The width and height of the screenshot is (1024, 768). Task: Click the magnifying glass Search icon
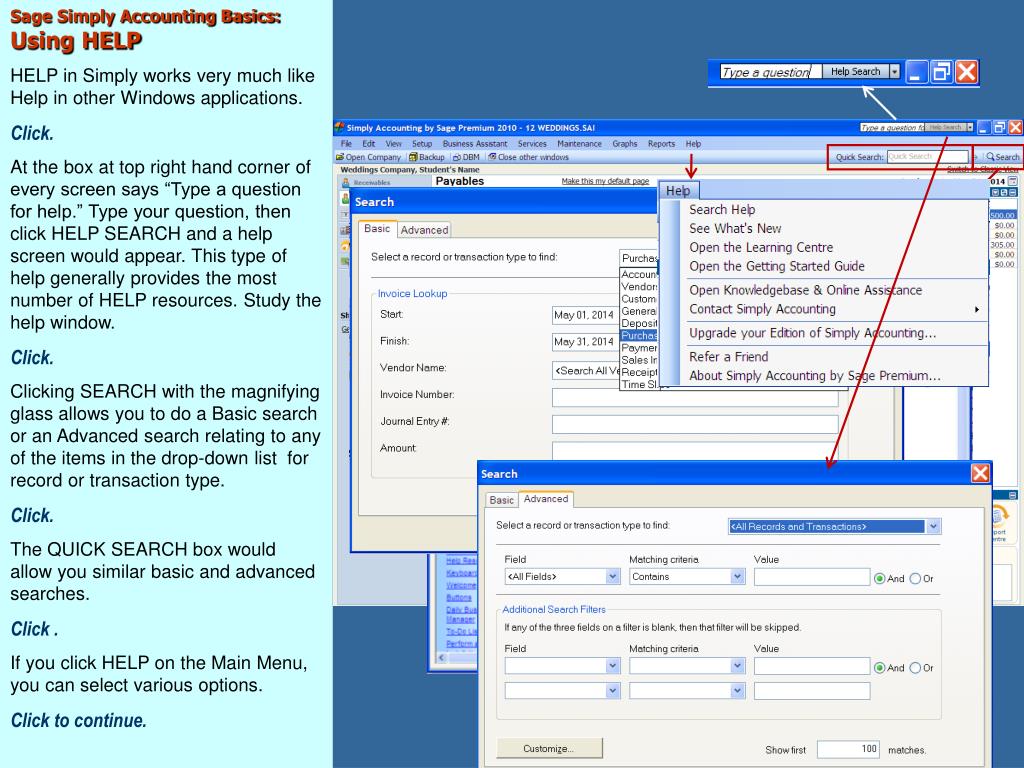[990, 157]
